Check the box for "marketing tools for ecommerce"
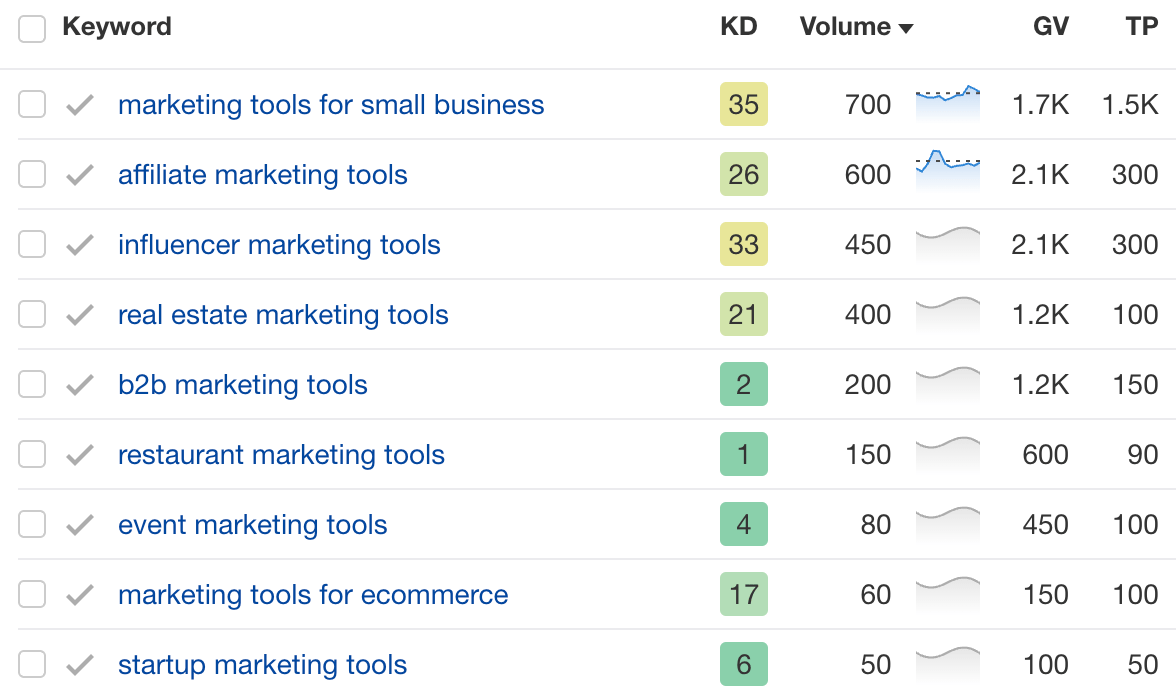The height and width of the screenshot is (694, 1176). pyautogui.click(x=31, y=594)
